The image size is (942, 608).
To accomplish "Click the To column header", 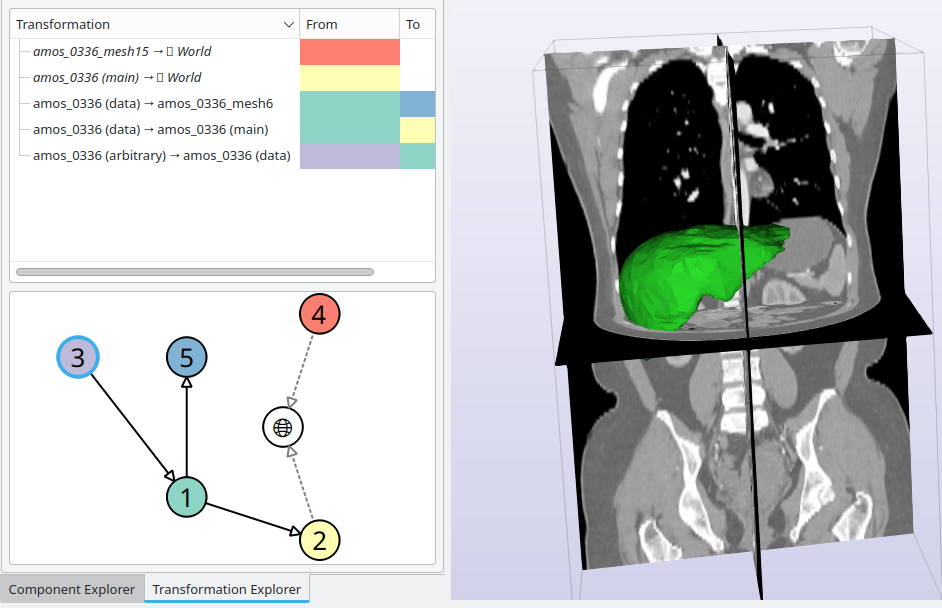I will pyautogui.click(x=414, y=24).
